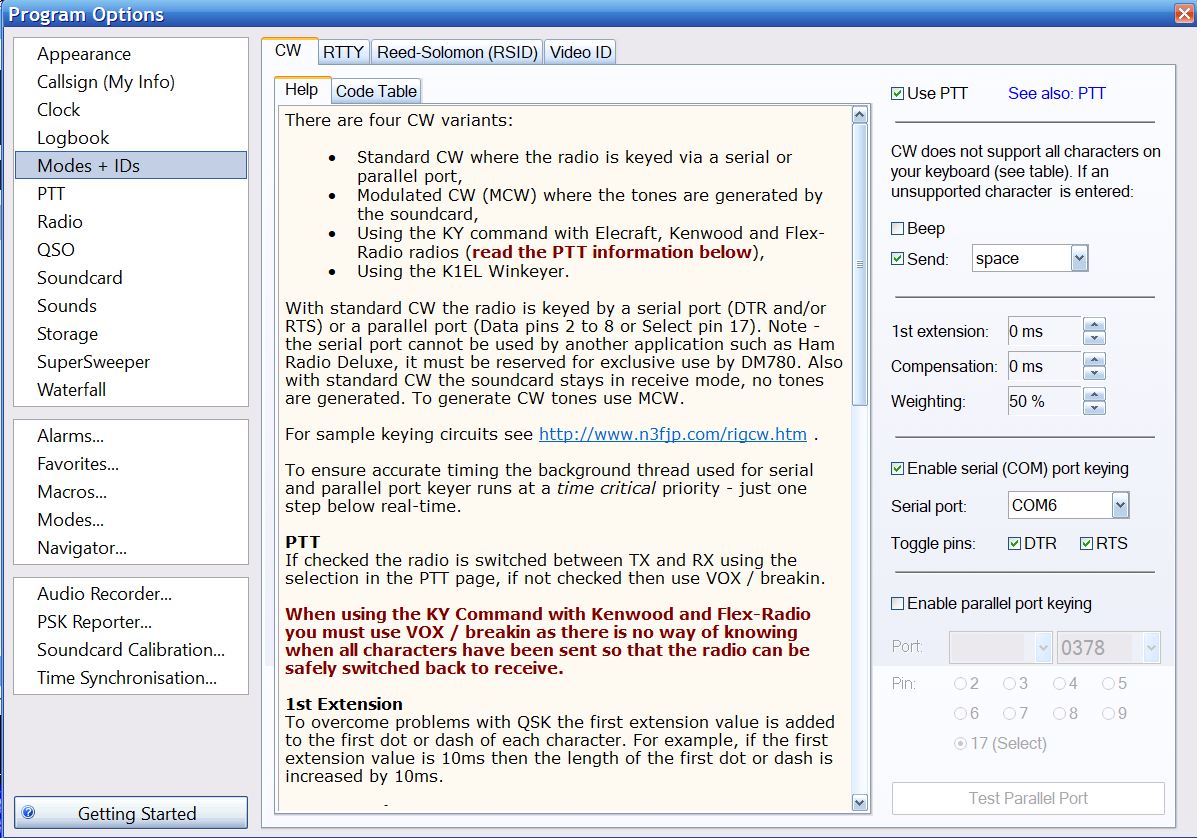Image resolution: width=1197 pixels, height=838 pixels.
Task: Open the Favorites... dialog
Action: pos(131,464)
